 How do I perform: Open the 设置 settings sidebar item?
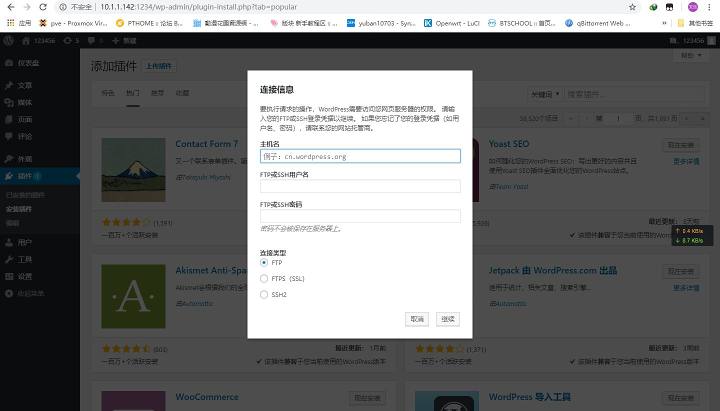[40, 276]
